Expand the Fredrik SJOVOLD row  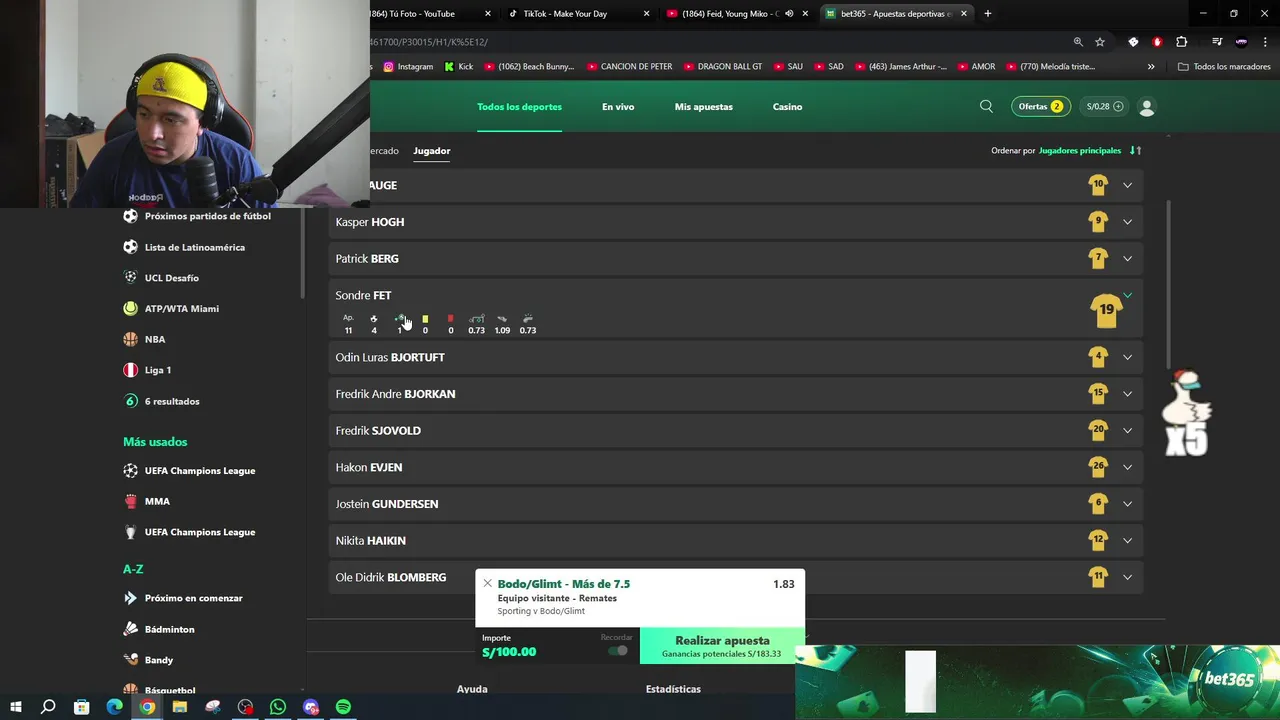click(x=1127, y=430)
